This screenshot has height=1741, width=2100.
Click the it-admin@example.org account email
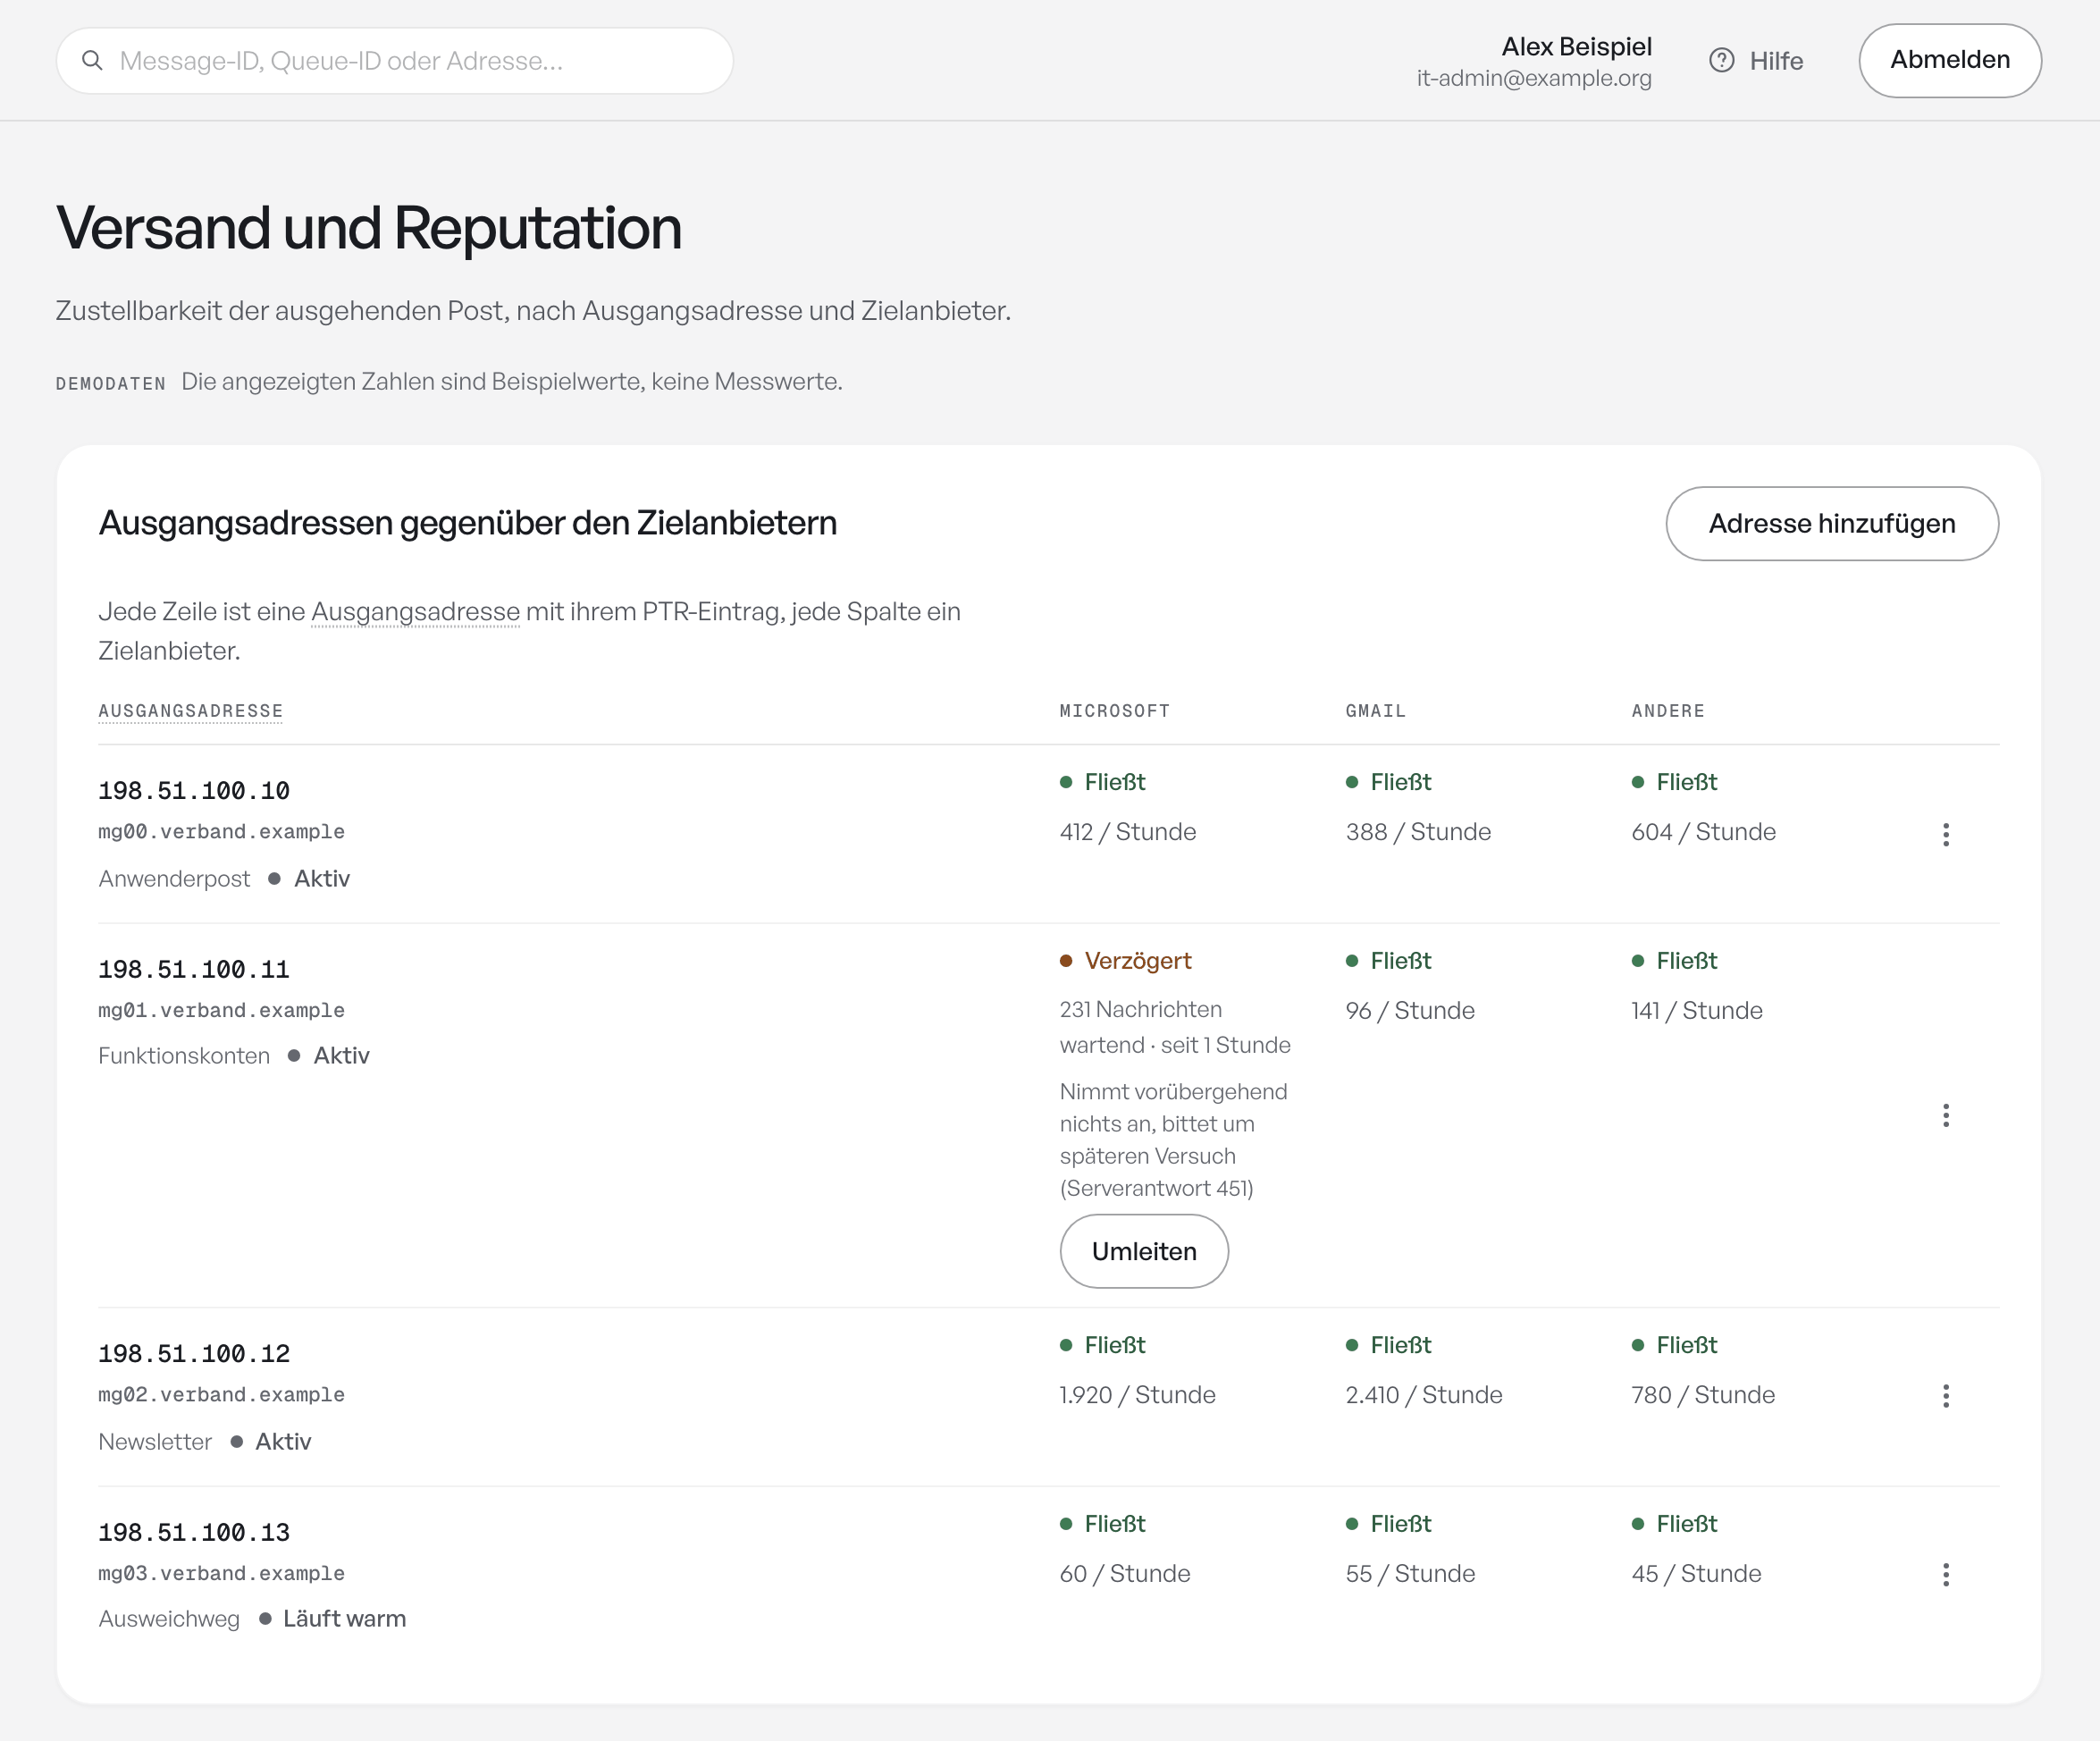coord(1533,78)
